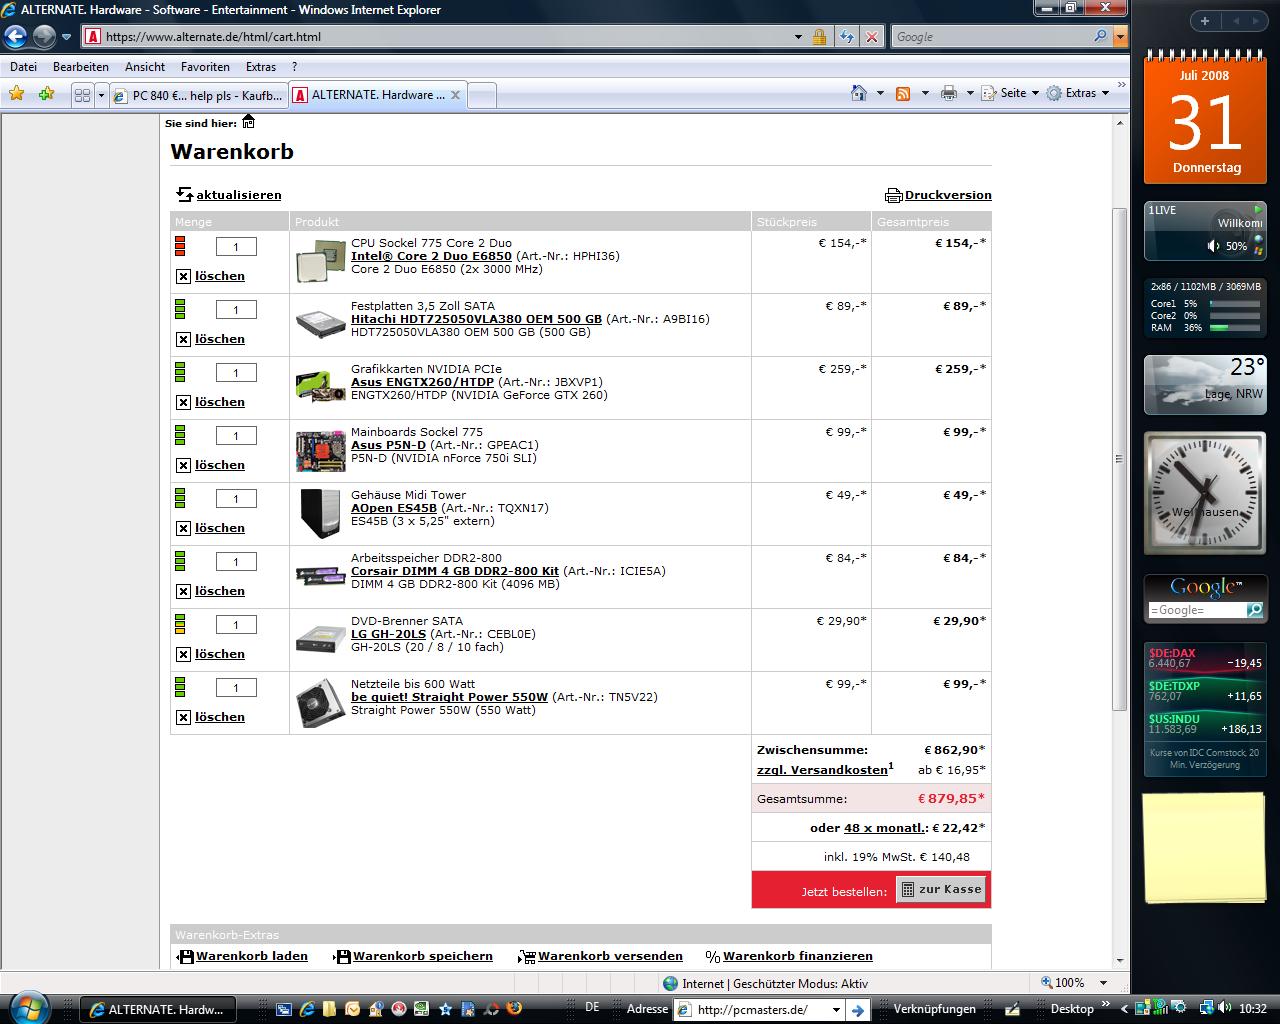The image size is (1280, 1024).
Task: Click the Favorites Center star icon
Action: 17,94
